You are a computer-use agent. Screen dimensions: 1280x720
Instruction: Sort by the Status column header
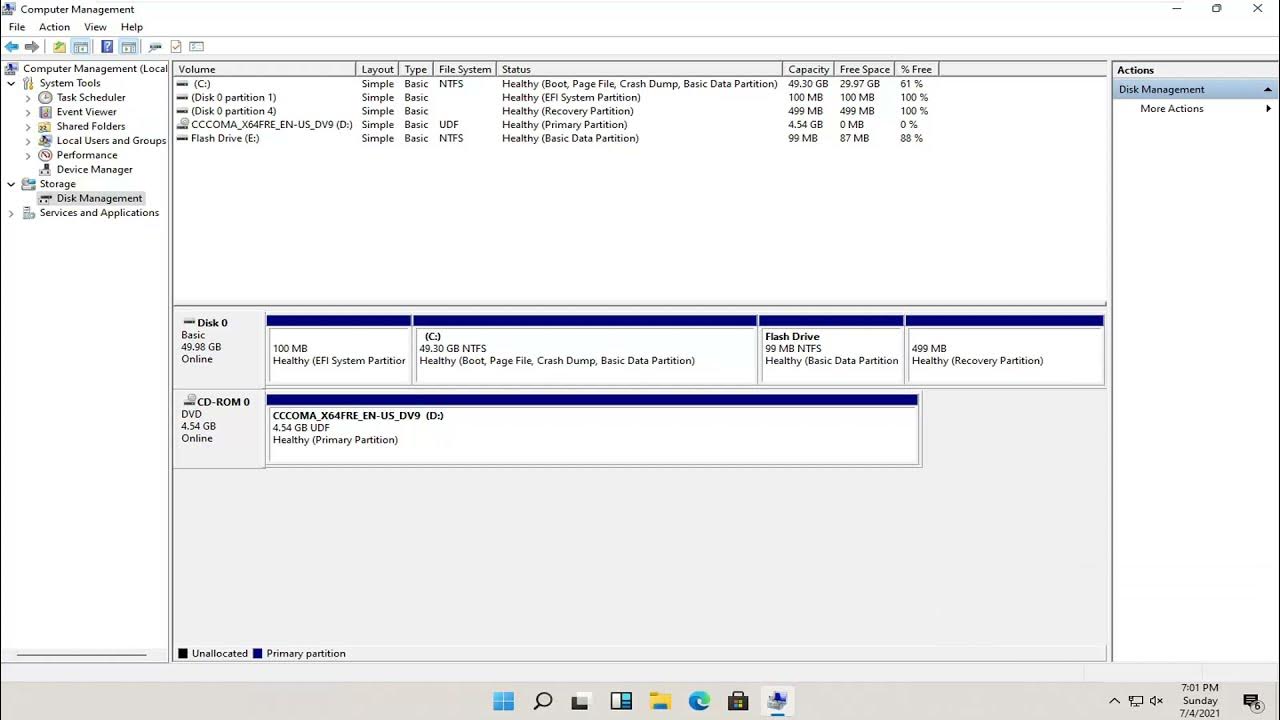(639, 69)
